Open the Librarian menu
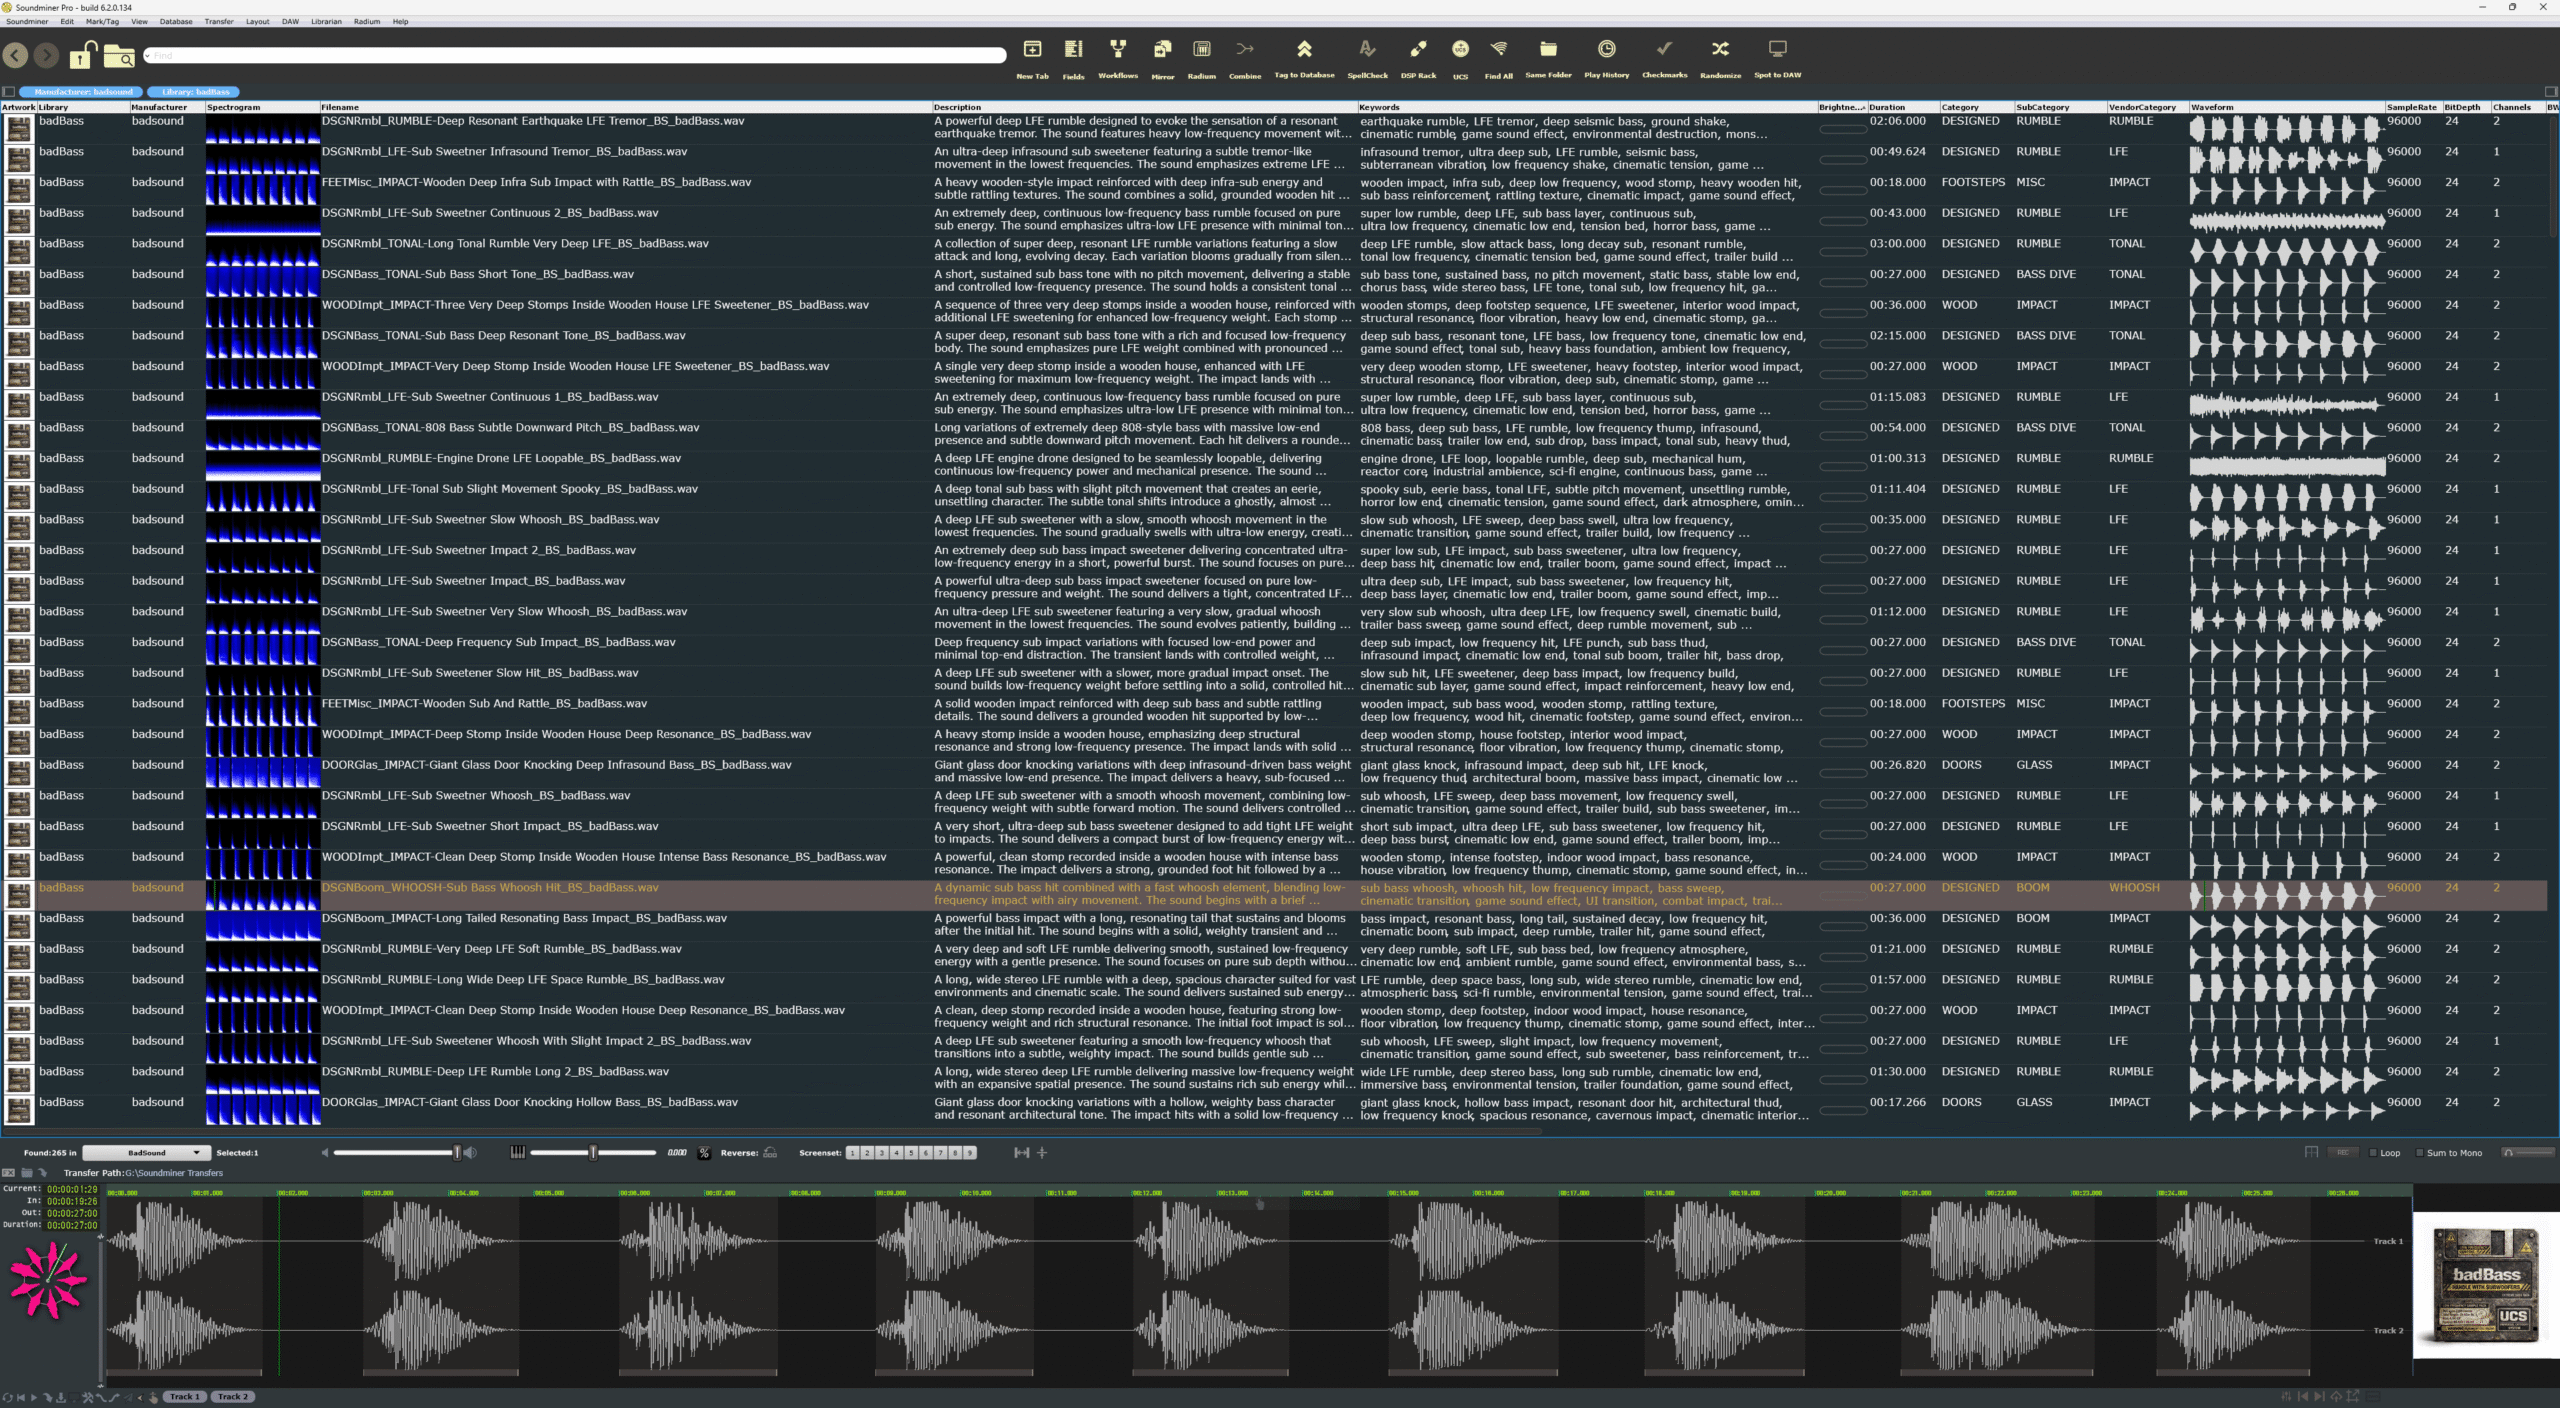This screenshot has width=2560, height=1408. pos(326,21)
